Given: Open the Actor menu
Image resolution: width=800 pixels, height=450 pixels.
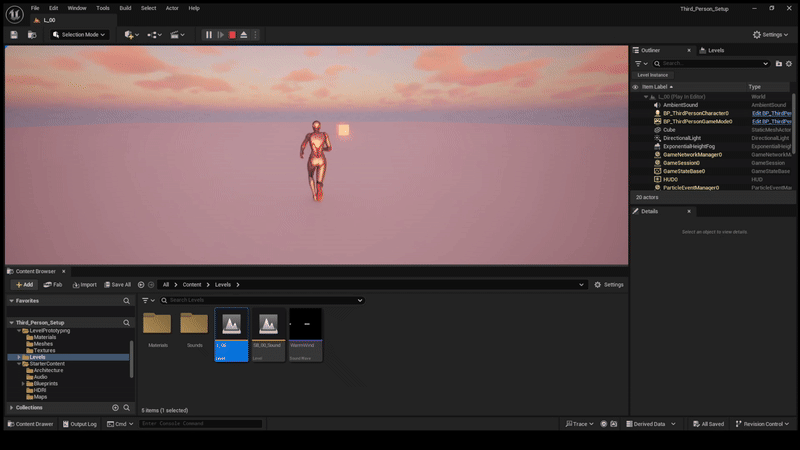Looking at the screenshot, I should [172, 8].
